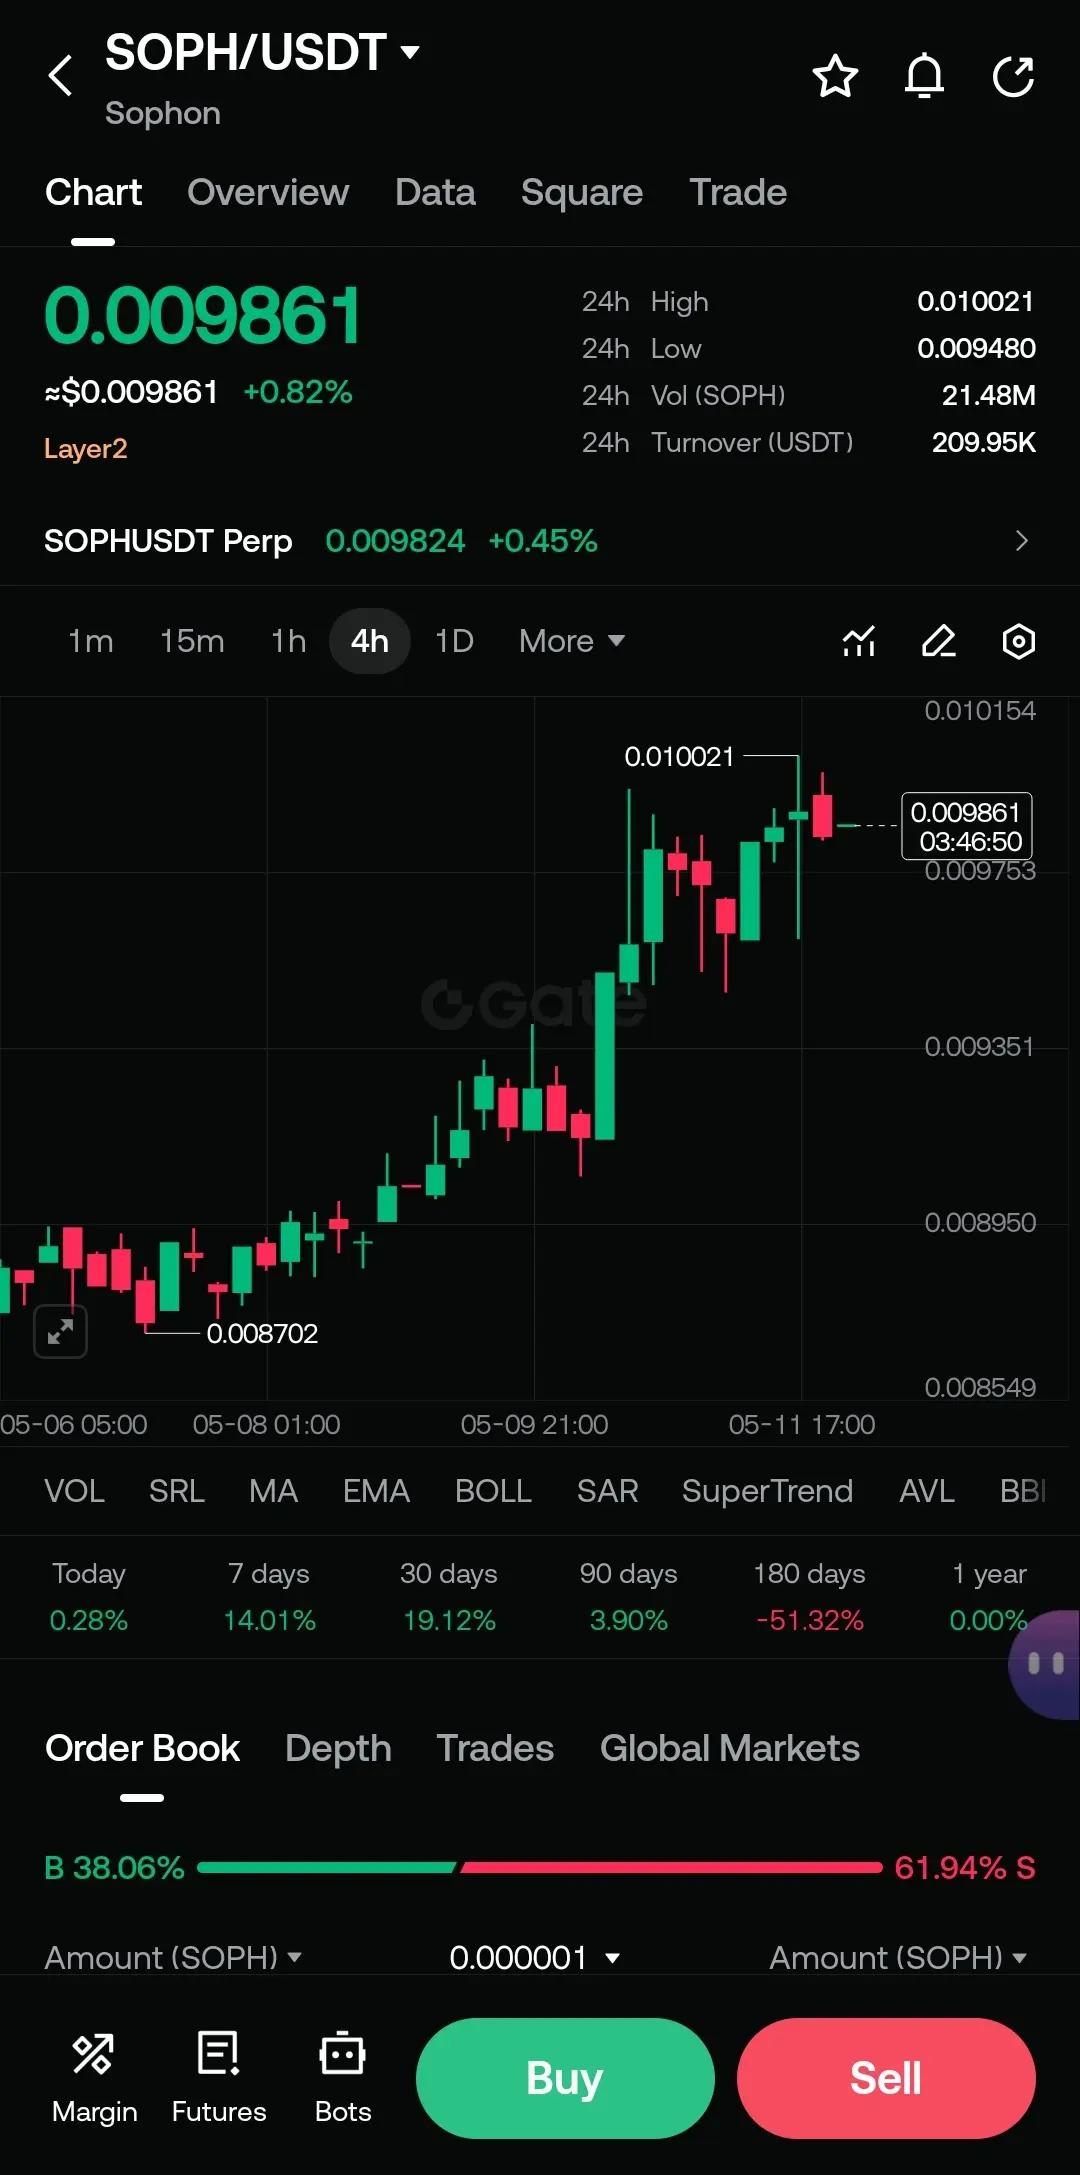Toggle the SuperTrend indicator
The width and height of the screenshot is (1080, 2175).
tap(767, 1491)
